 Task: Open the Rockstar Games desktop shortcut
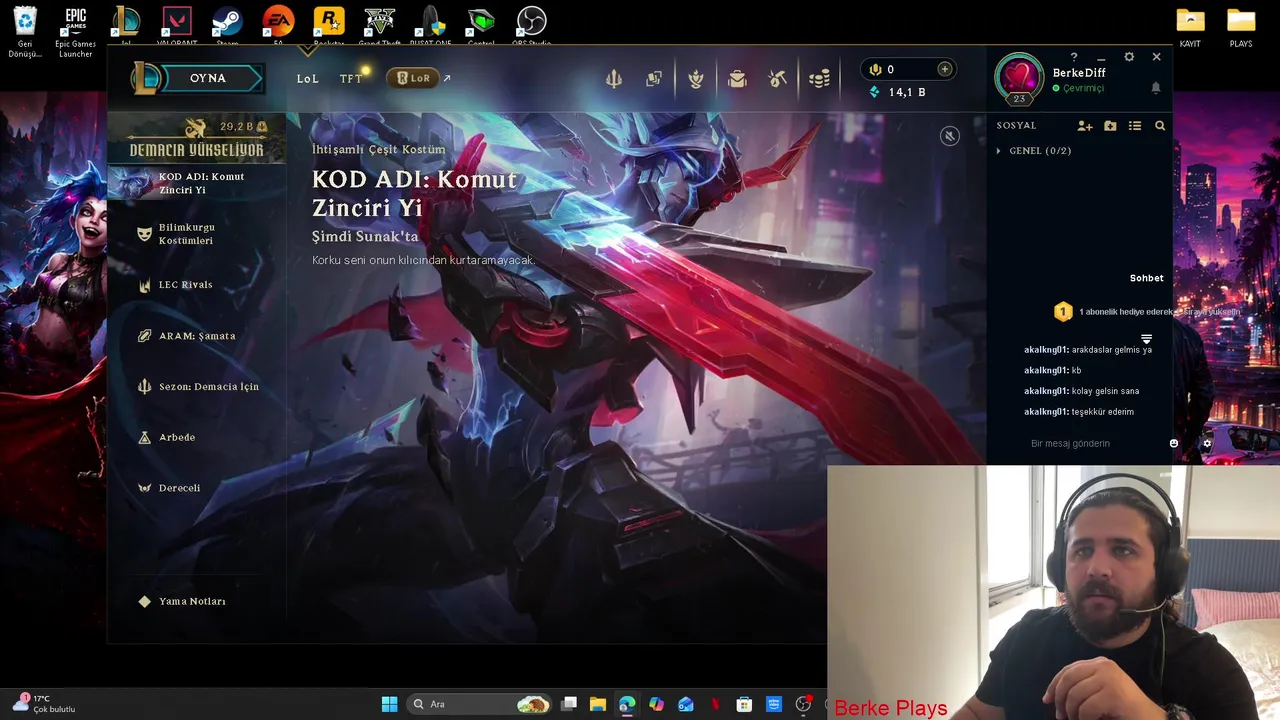329,25
